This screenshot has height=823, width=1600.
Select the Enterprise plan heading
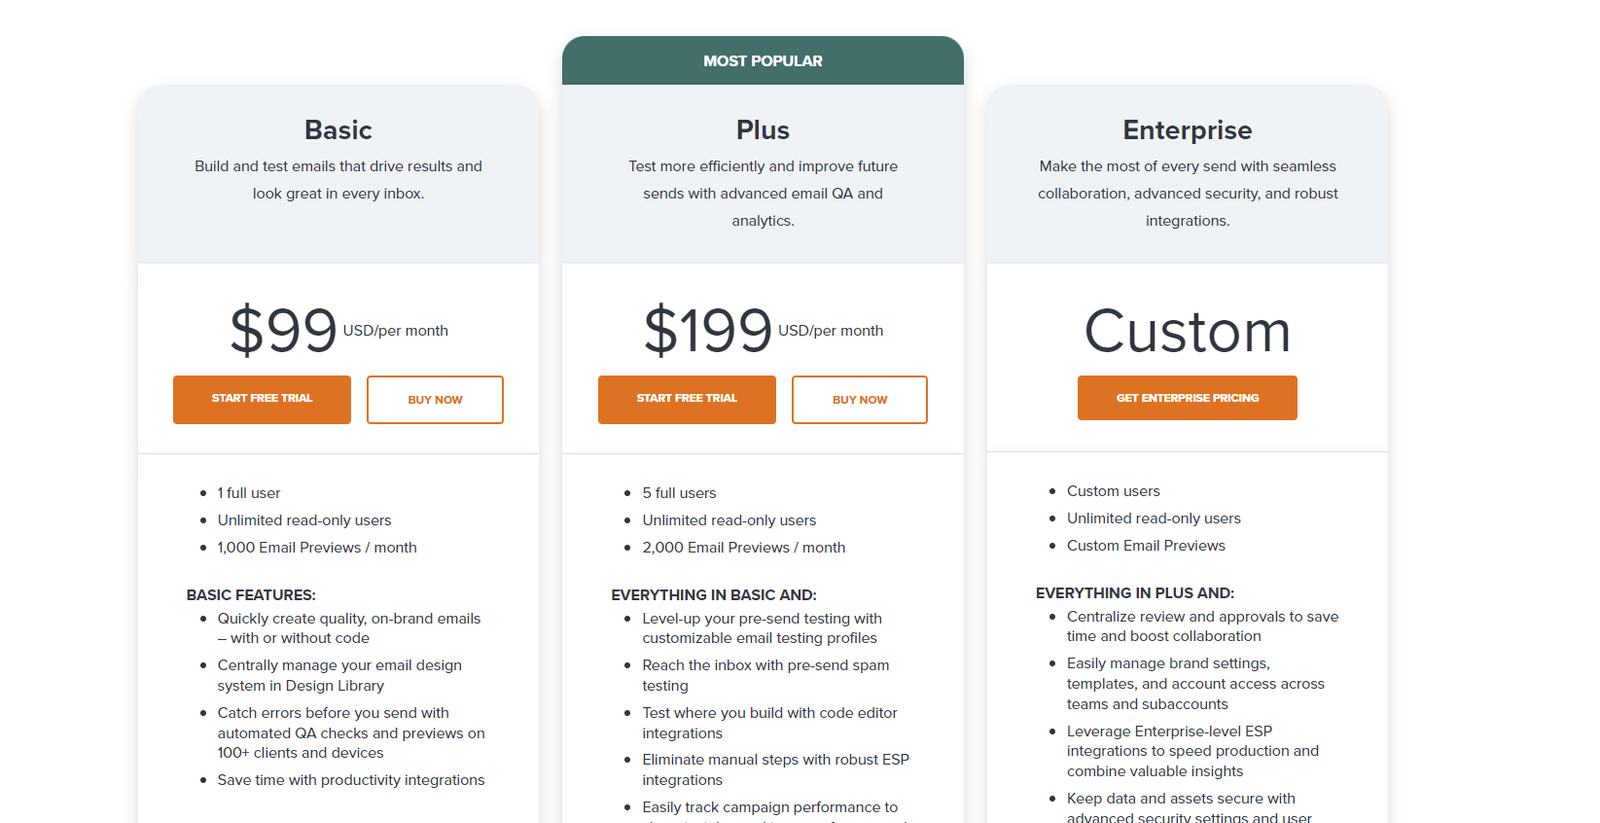click(1187, 130)
